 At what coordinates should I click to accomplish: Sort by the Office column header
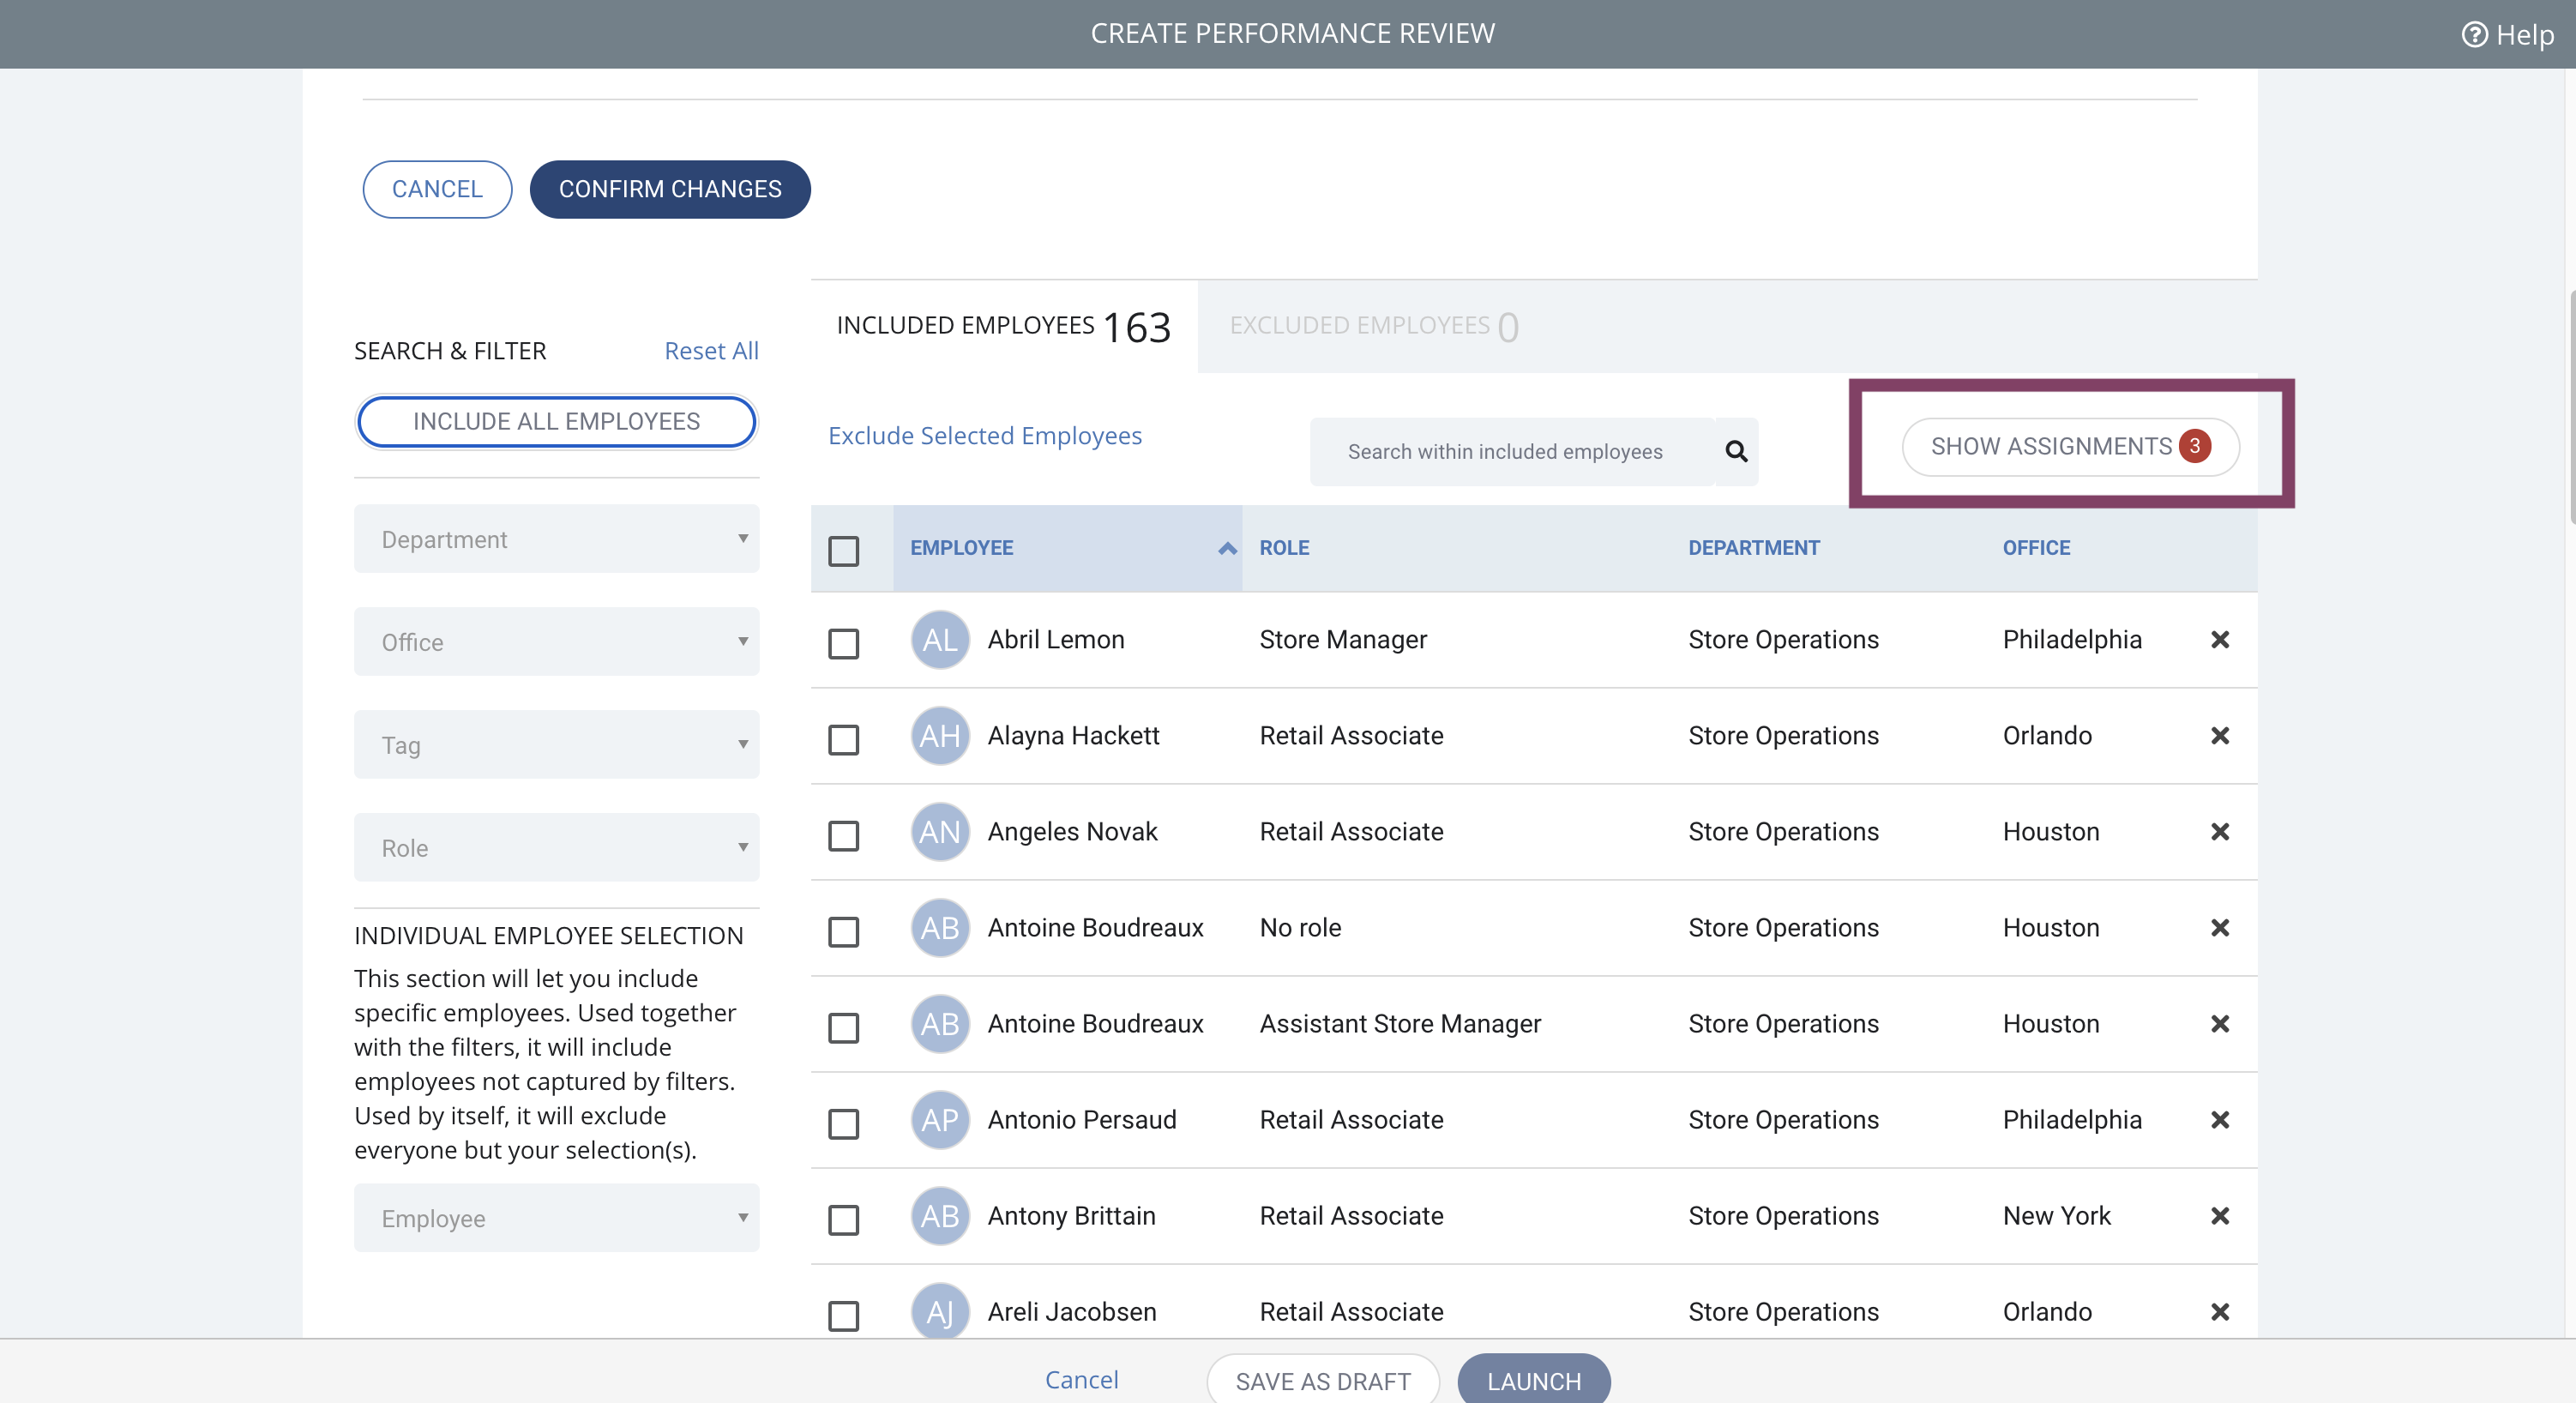click(x=2036, y=548)
